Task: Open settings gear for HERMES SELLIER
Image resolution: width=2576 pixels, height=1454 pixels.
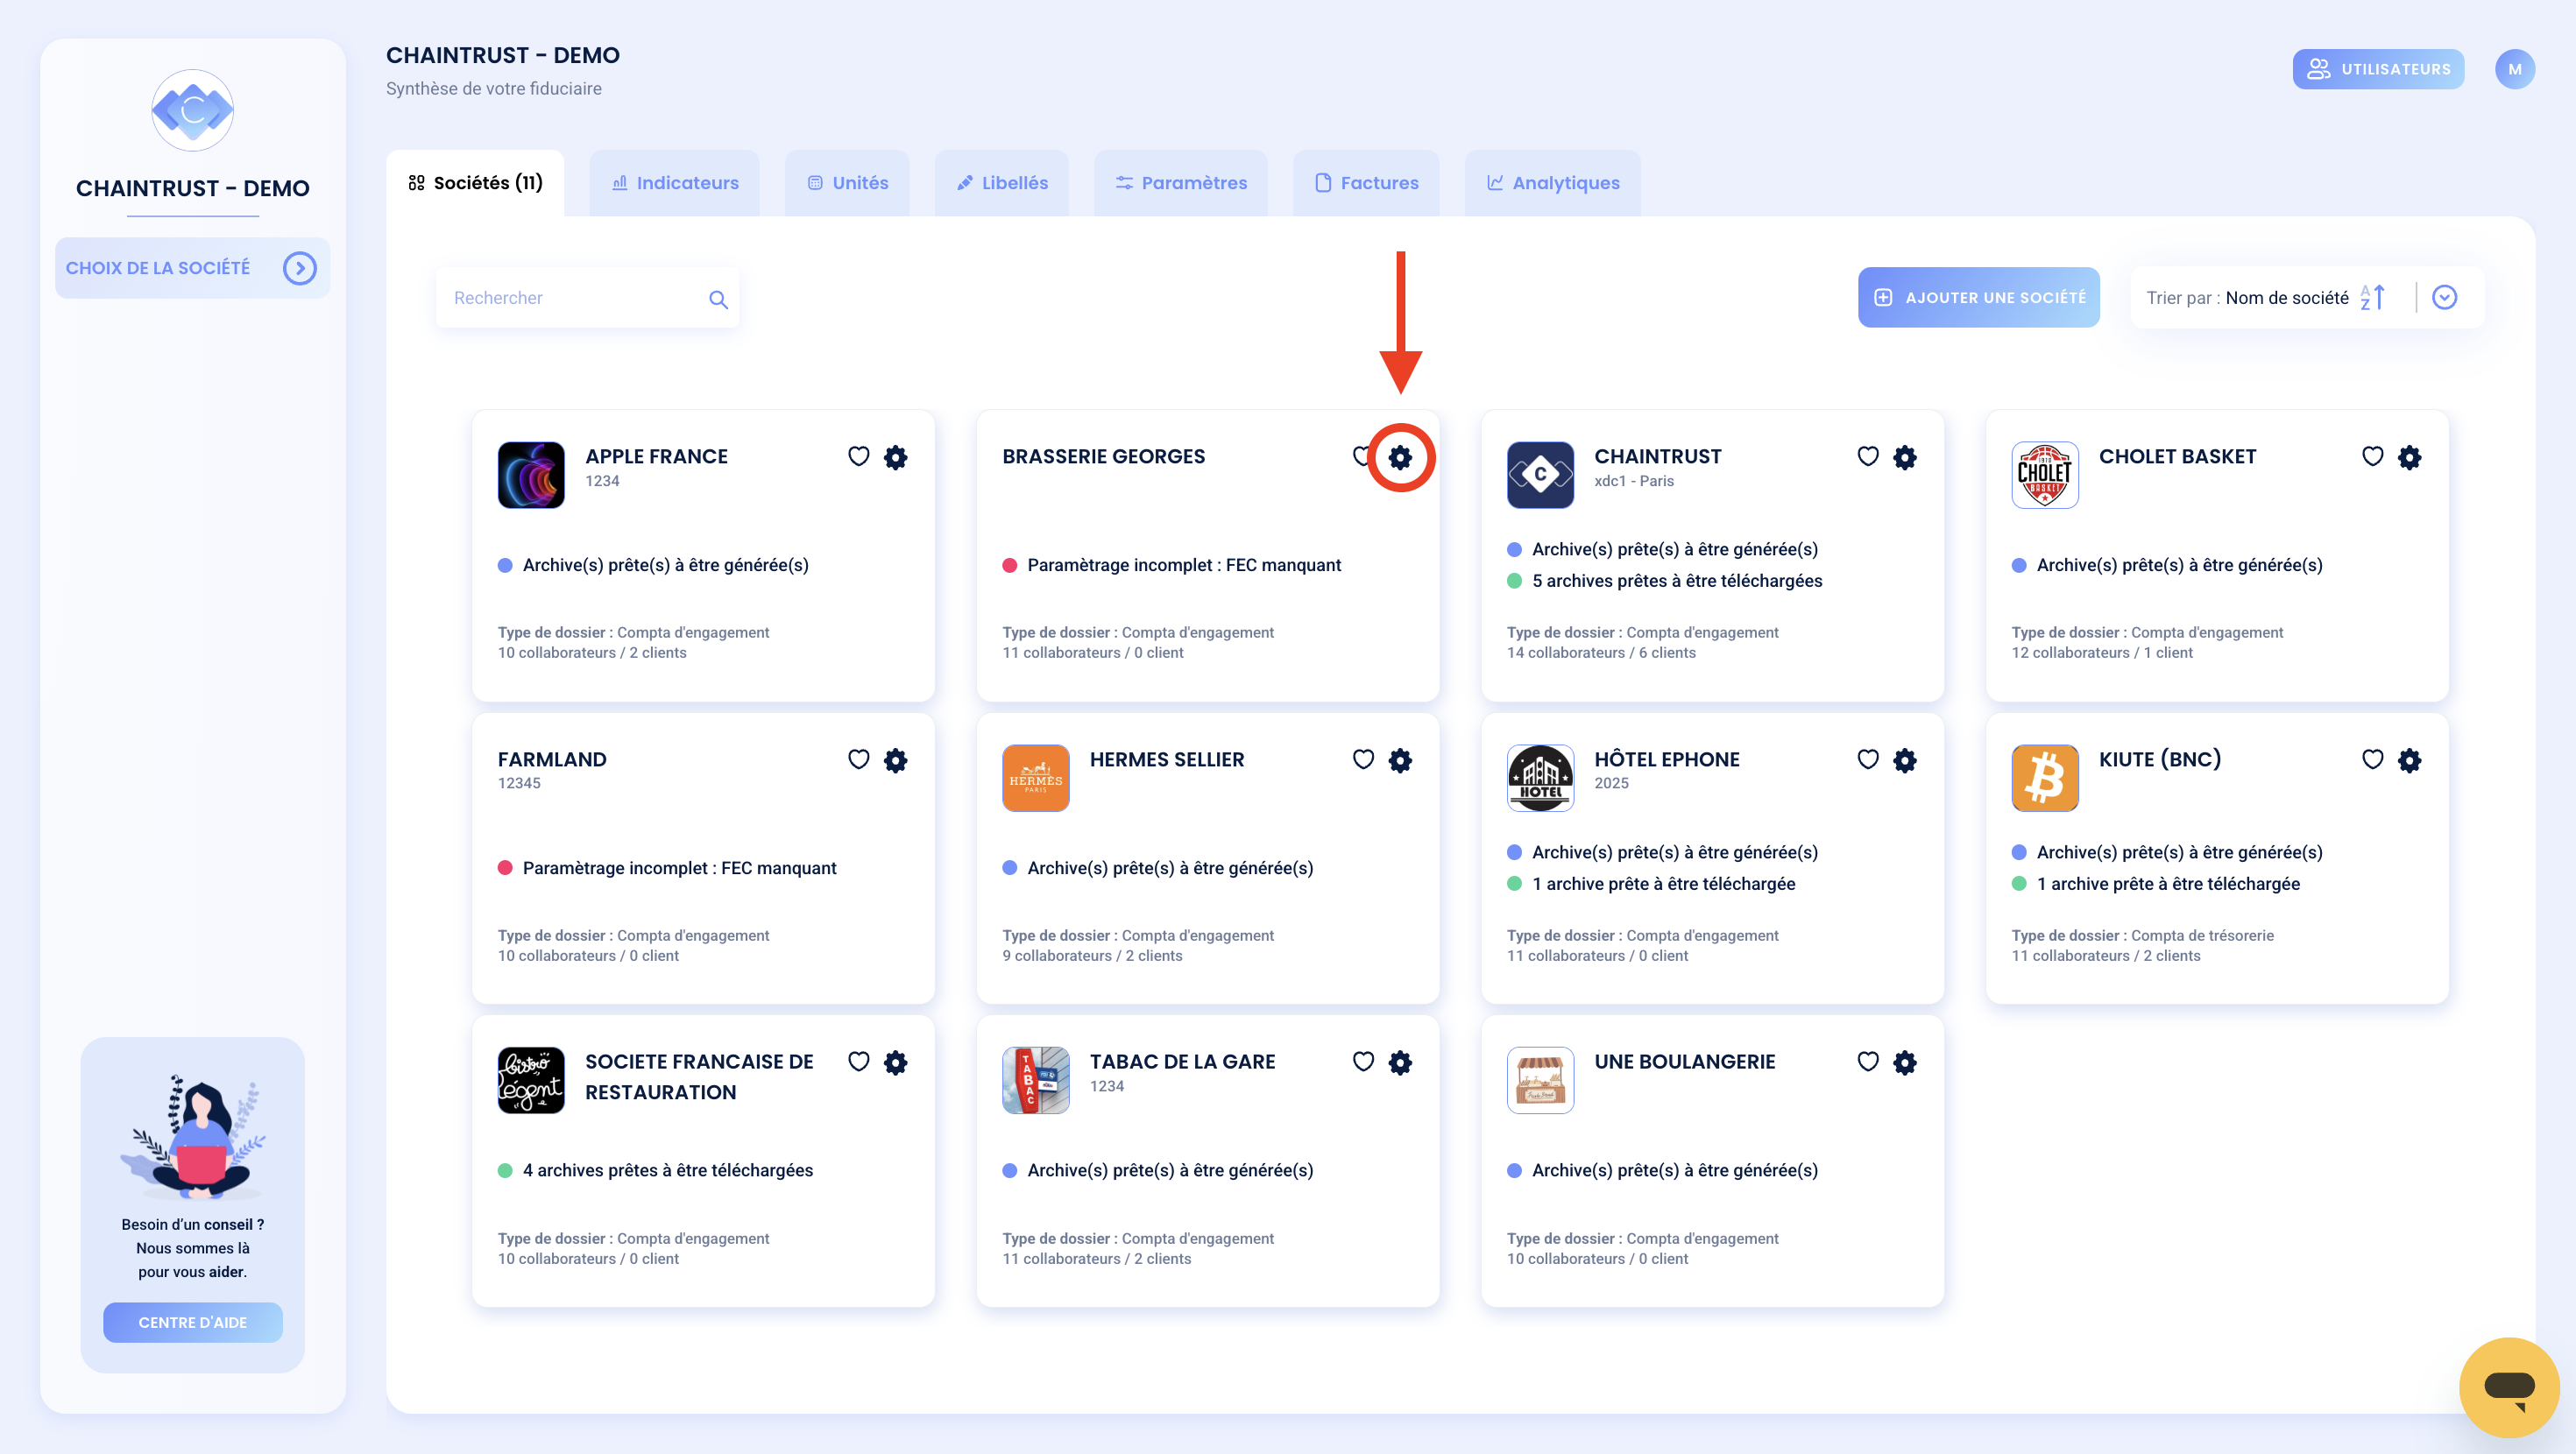Action: pos(1400,760)
